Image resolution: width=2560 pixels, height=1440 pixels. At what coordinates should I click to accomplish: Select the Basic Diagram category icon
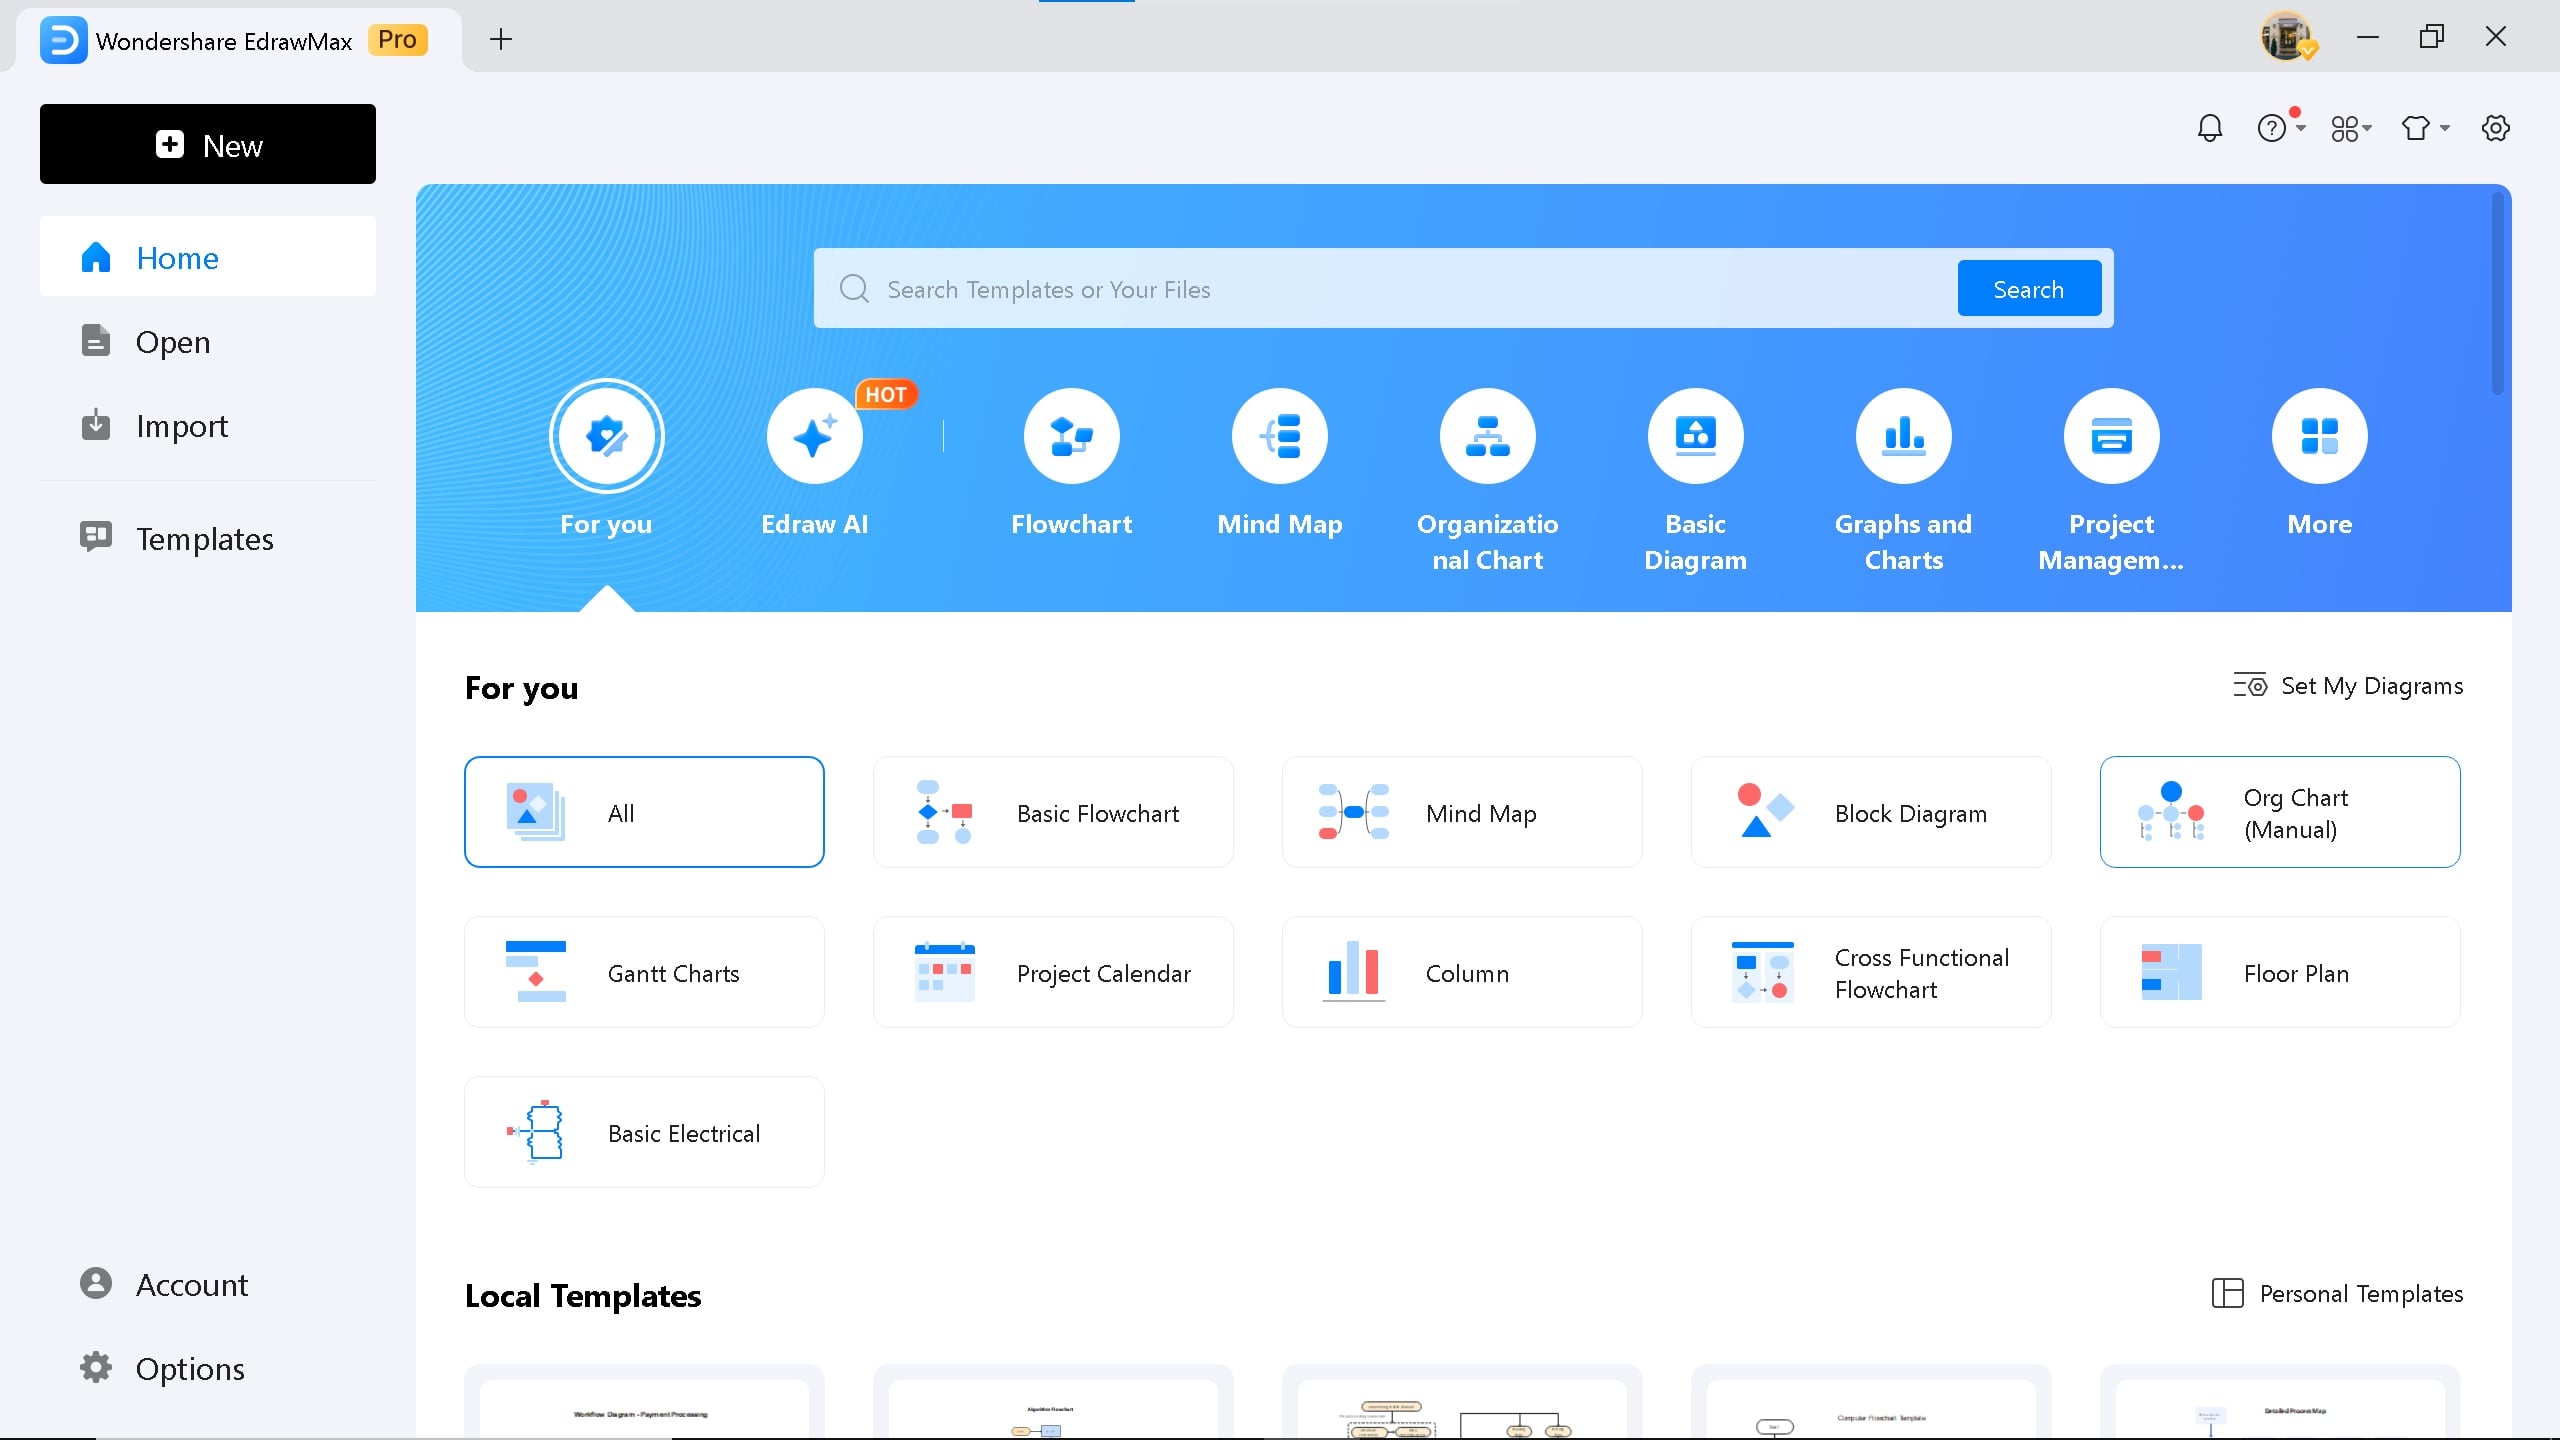coord(1695,436)
